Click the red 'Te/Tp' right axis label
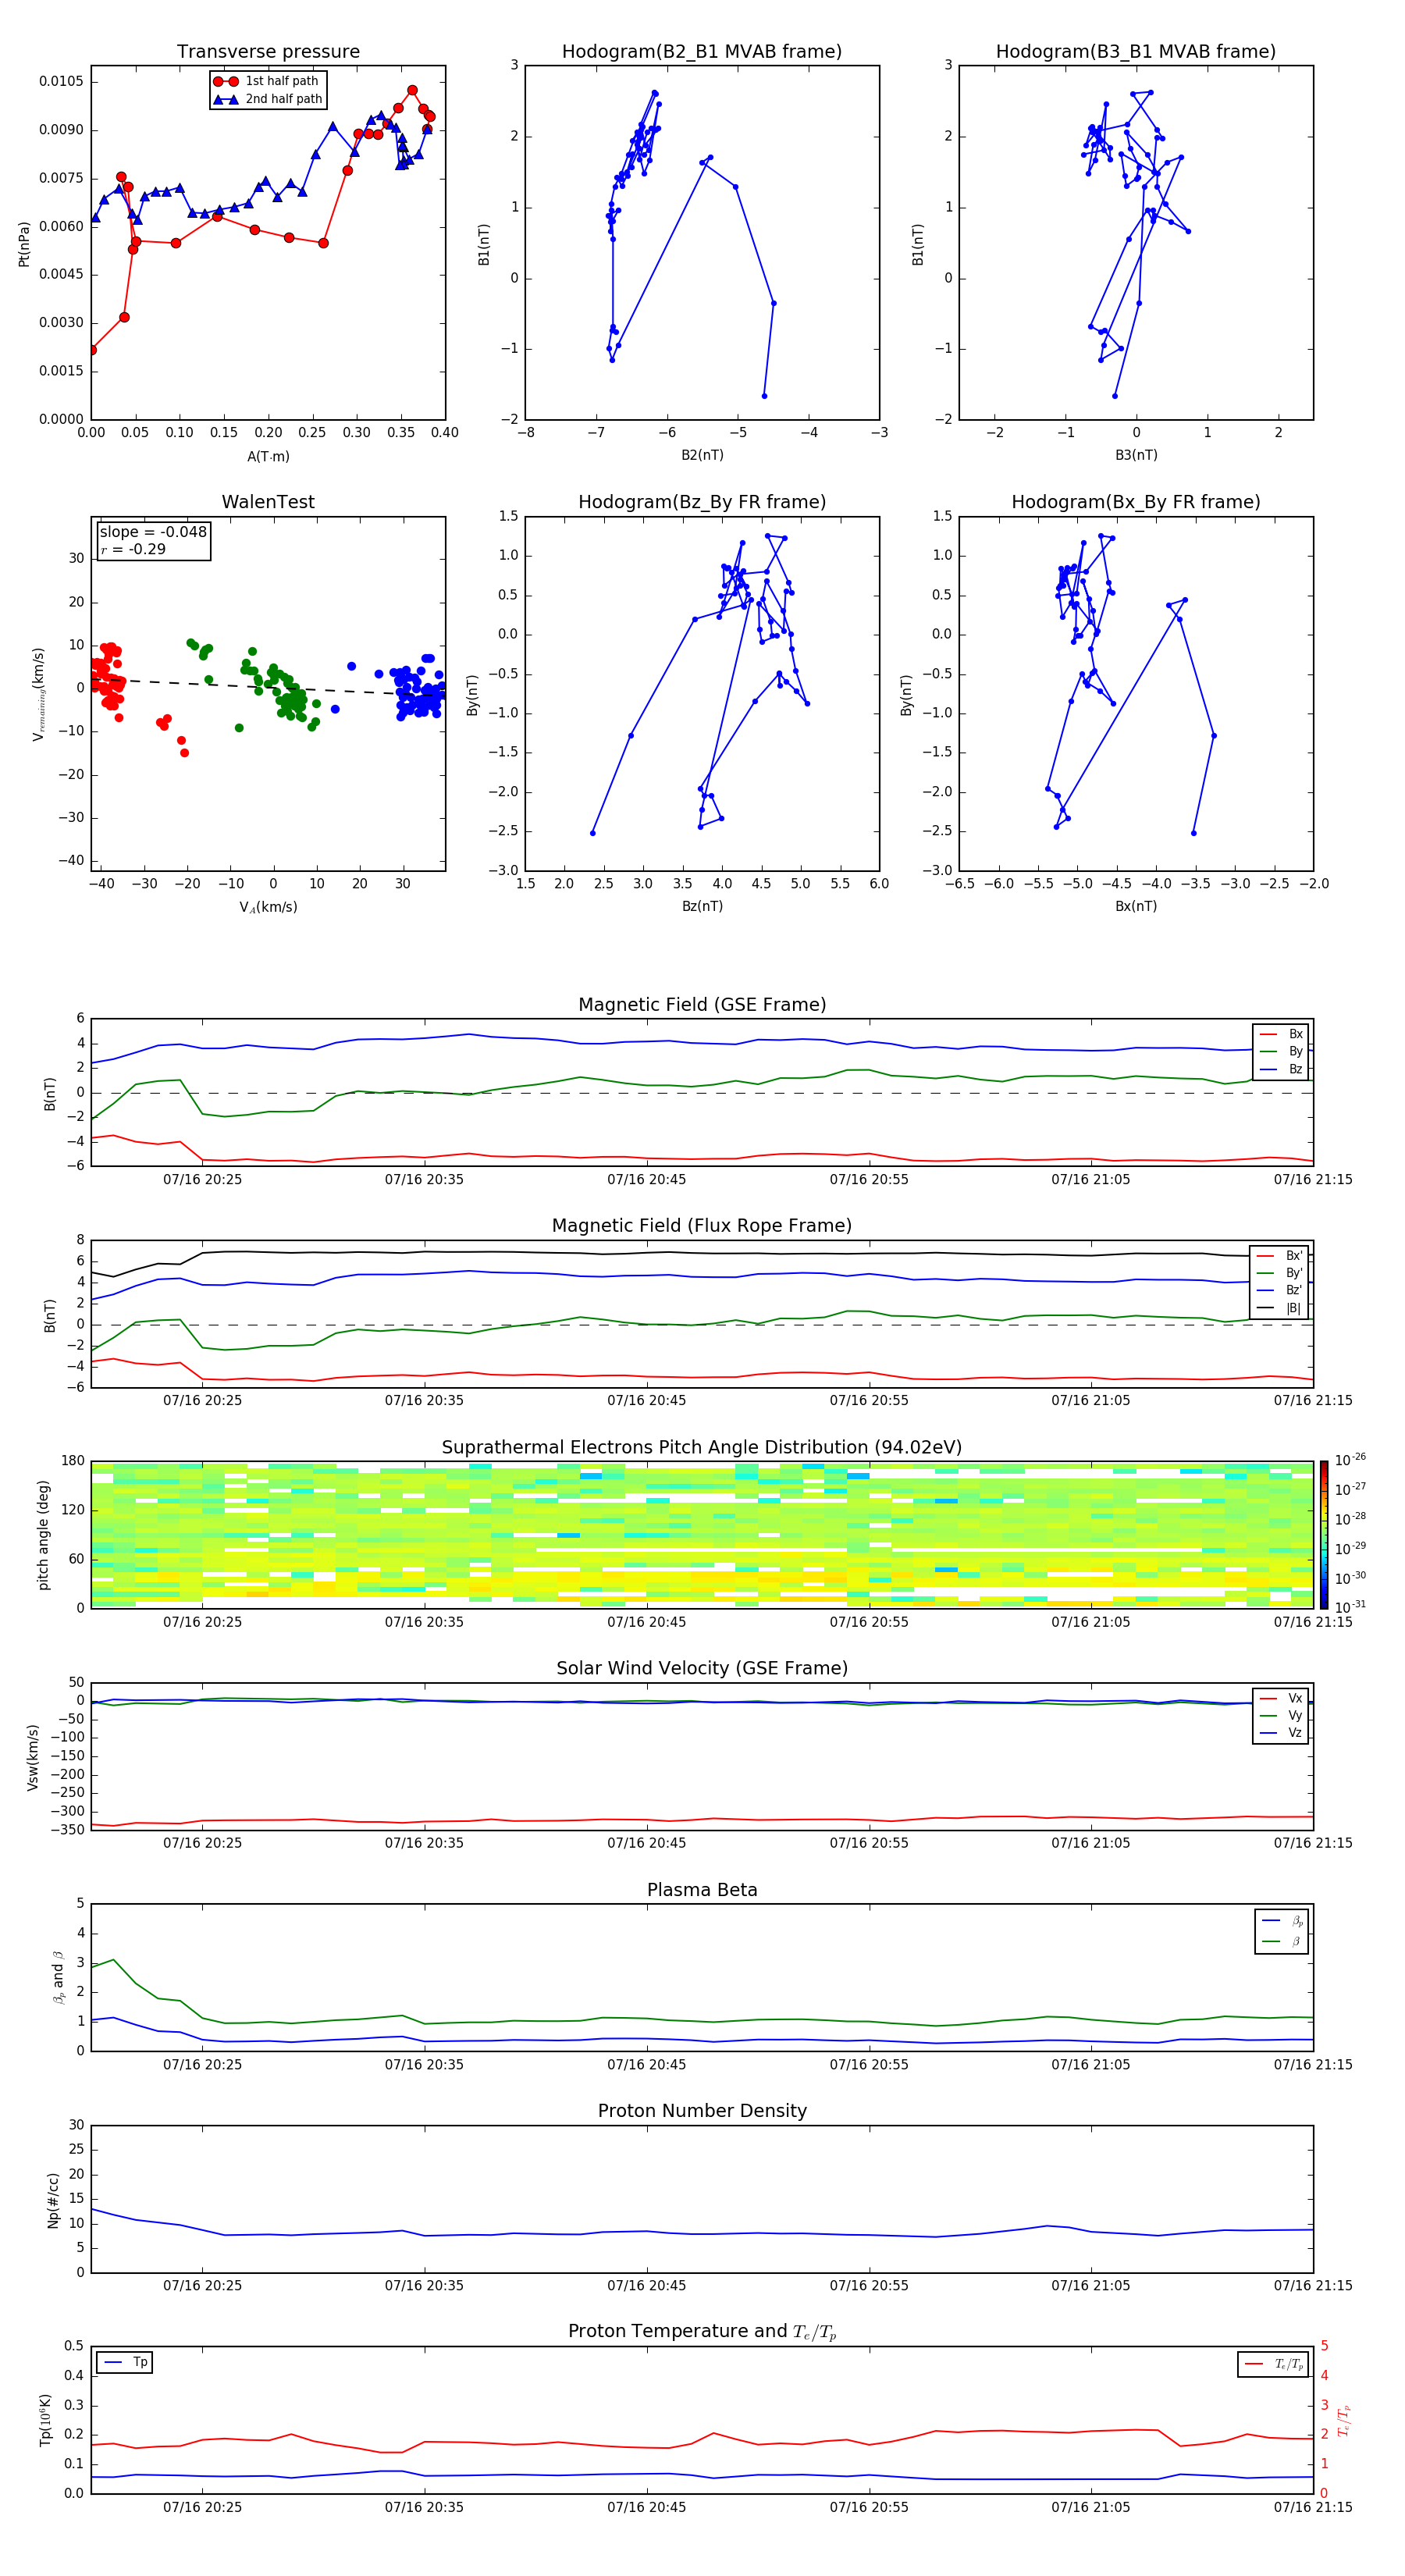This screenshot has height=2576, width=1405. point(1343,2420)
